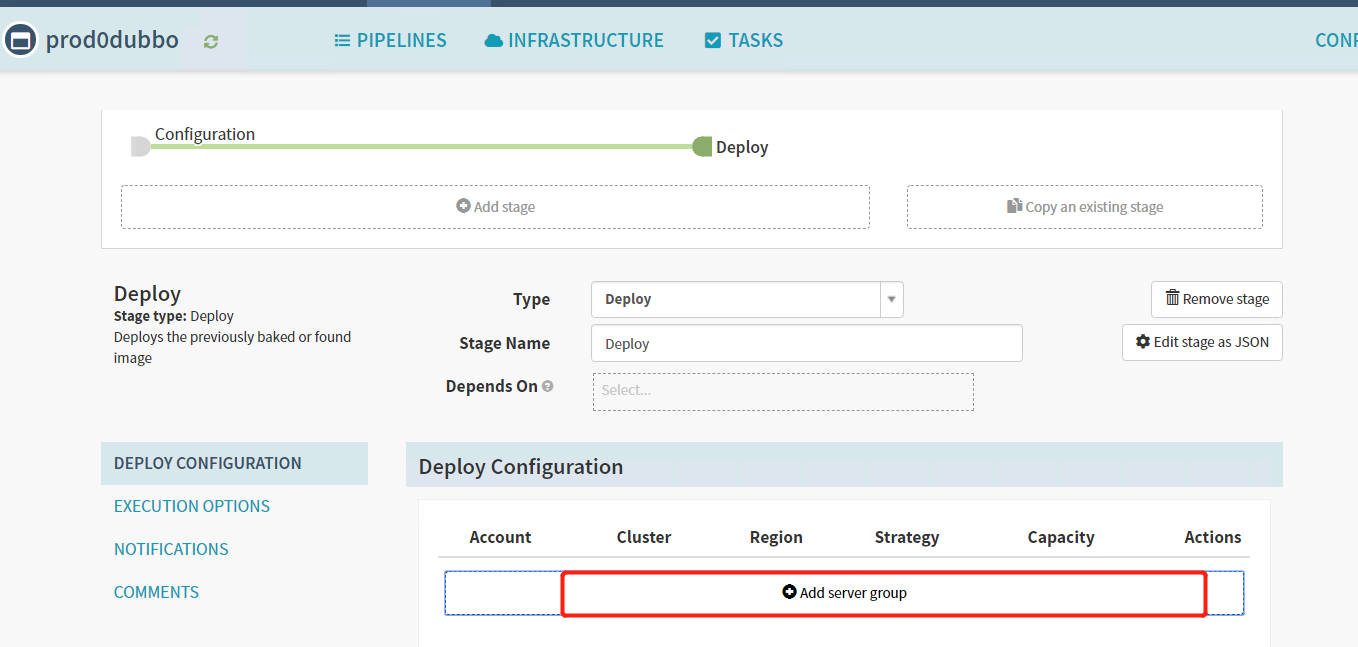1358x647 pixels.
Task: Click the Stage Name input field
Action: (806, 343)
